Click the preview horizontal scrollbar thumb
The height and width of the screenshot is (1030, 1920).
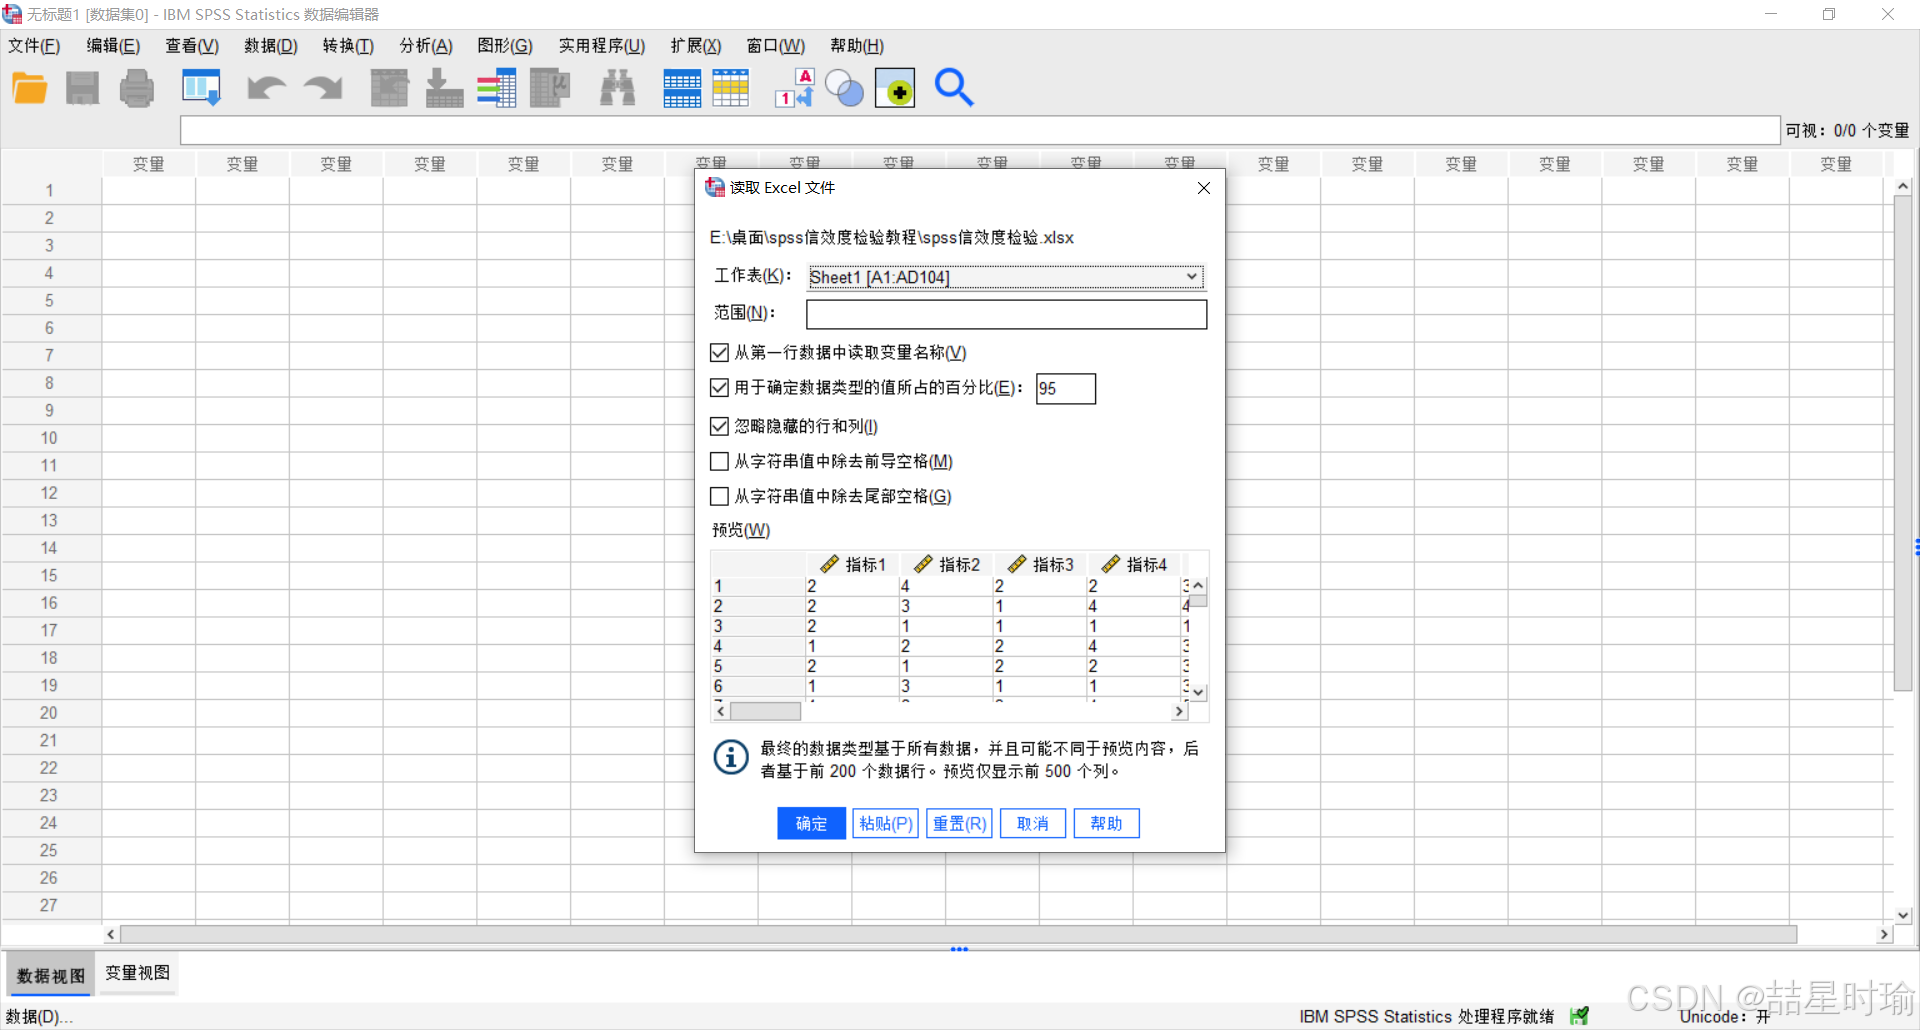(765, 711)
